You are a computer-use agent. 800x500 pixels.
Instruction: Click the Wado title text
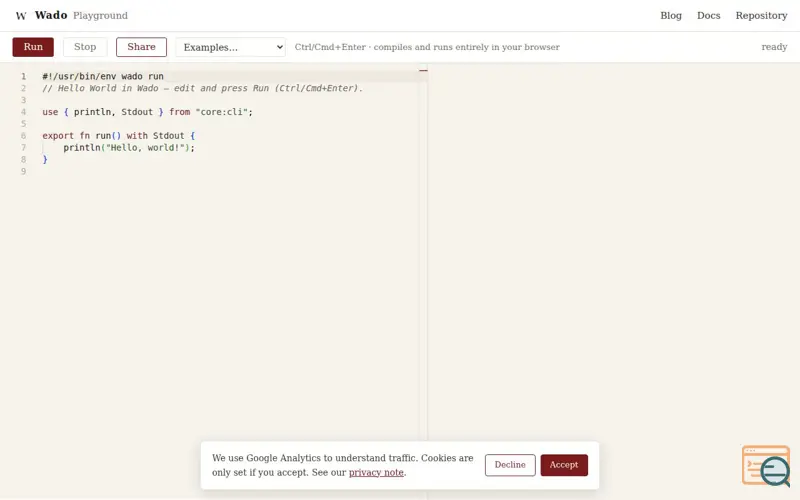click(x=51, y=15)
